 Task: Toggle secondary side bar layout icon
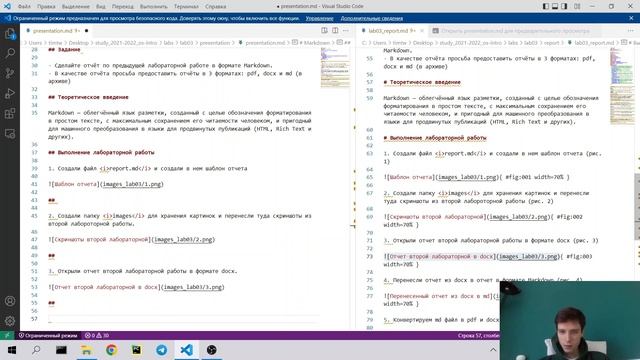coord(564,6)
